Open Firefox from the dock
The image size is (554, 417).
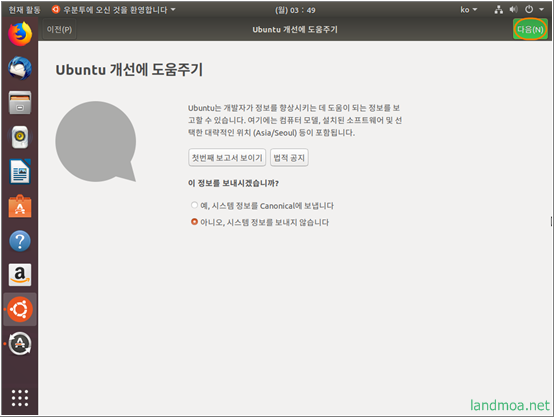click(20, 34)
